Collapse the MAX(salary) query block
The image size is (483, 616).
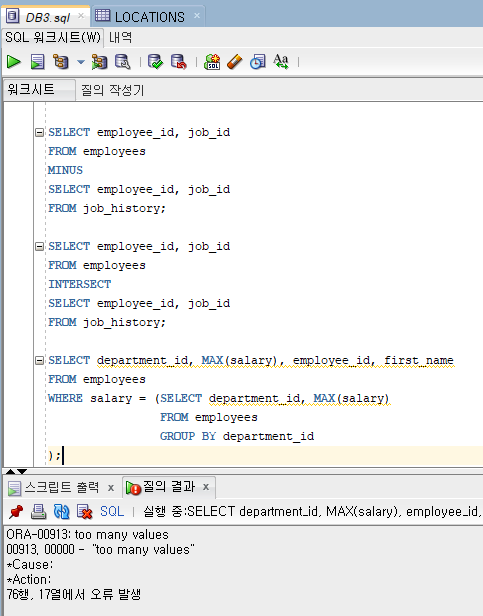click(x=39, y=360)
